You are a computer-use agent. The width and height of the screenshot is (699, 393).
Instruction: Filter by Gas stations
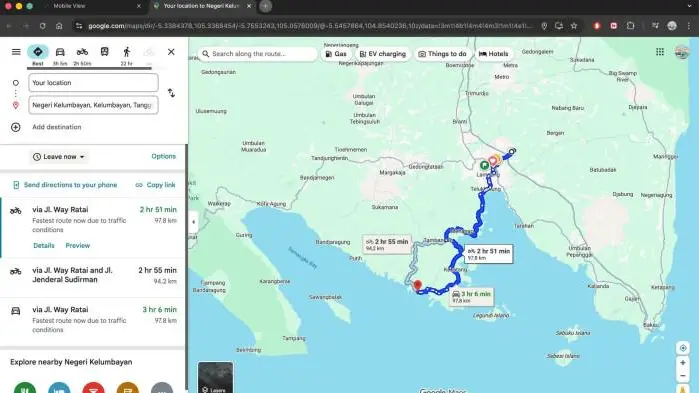pyautogui.click(x=336, y=54)
